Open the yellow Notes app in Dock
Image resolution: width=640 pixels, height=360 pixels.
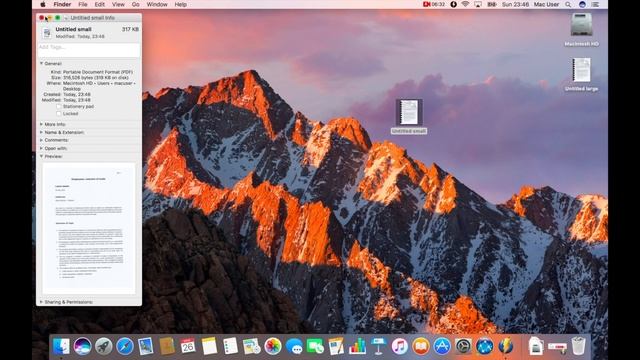click(x=209, y=347)
